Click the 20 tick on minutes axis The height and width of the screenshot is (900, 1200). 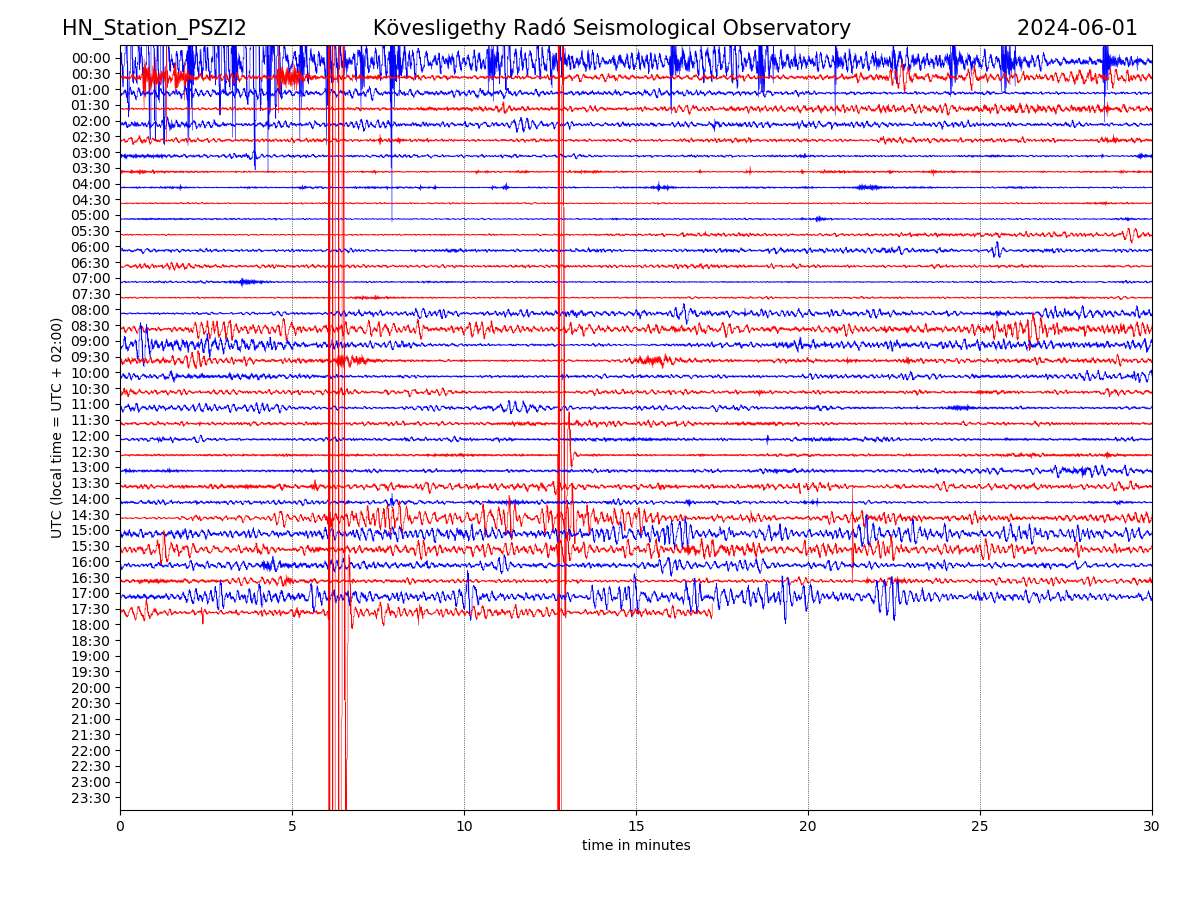pos(808,826)
